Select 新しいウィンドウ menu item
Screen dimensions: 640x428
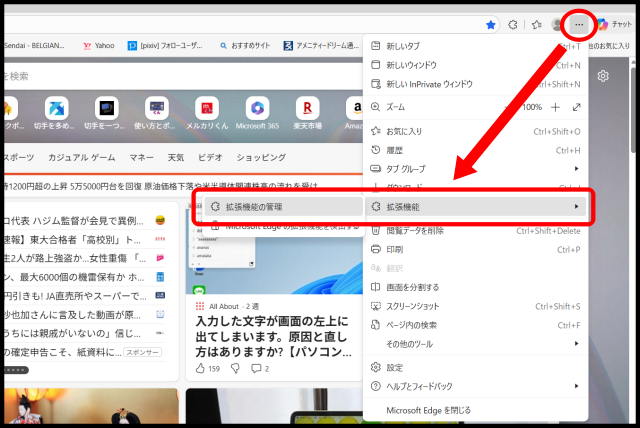476,65
